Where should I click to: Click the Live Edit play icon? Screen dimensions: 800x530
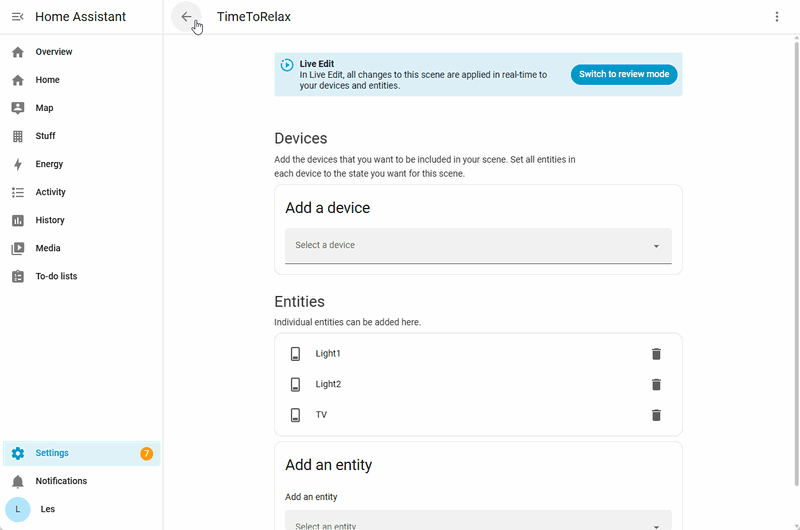287,65
